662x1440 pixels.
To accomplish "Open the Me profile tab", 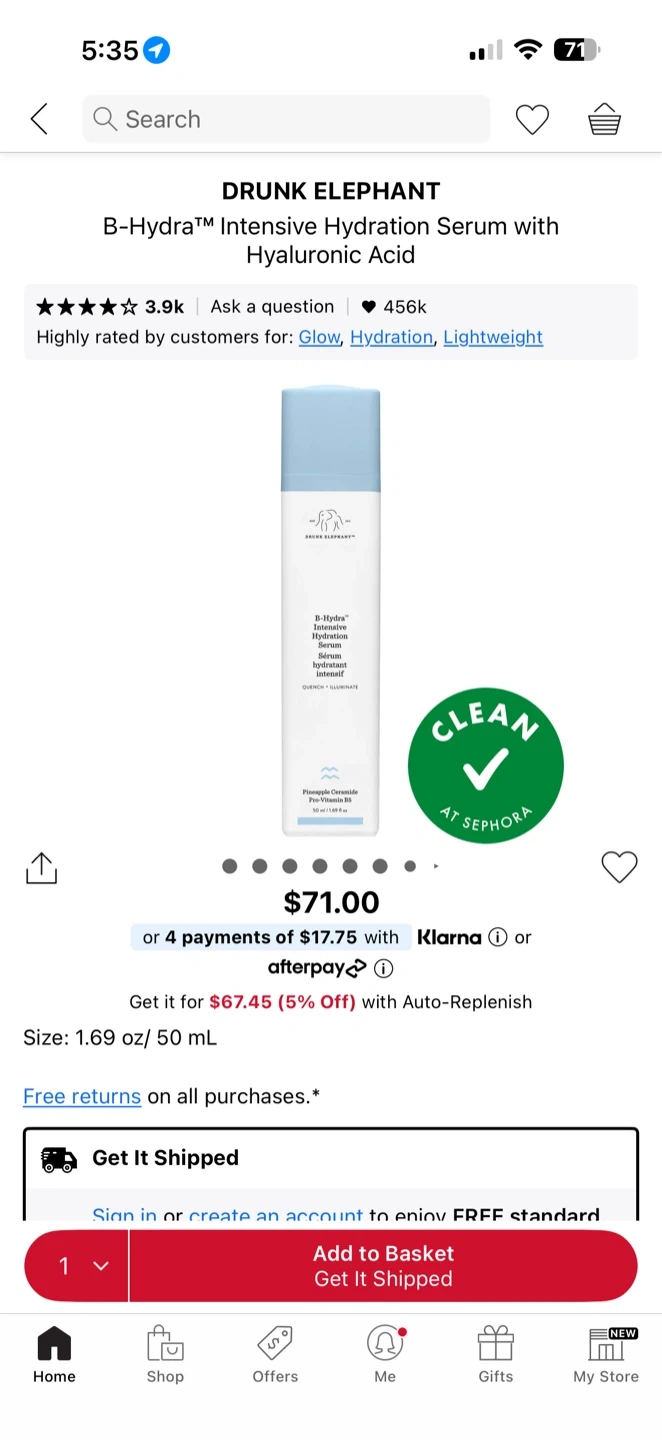I will click(385, 1355).
